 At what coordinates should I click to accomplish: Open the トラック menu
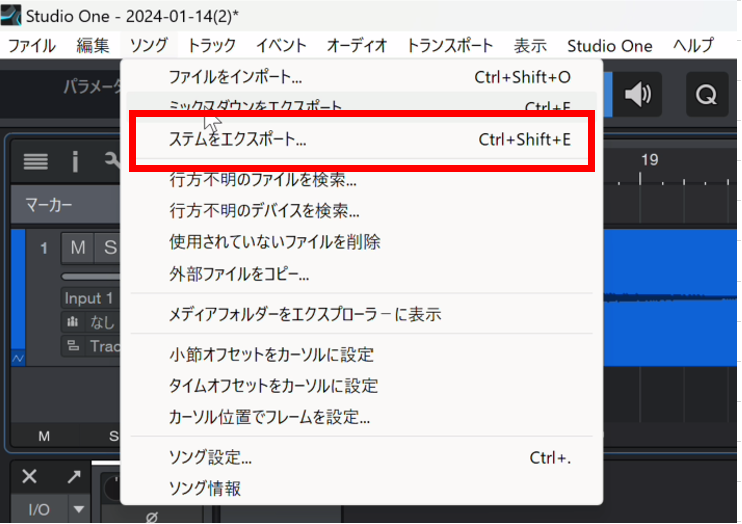[x=212, y=46]
